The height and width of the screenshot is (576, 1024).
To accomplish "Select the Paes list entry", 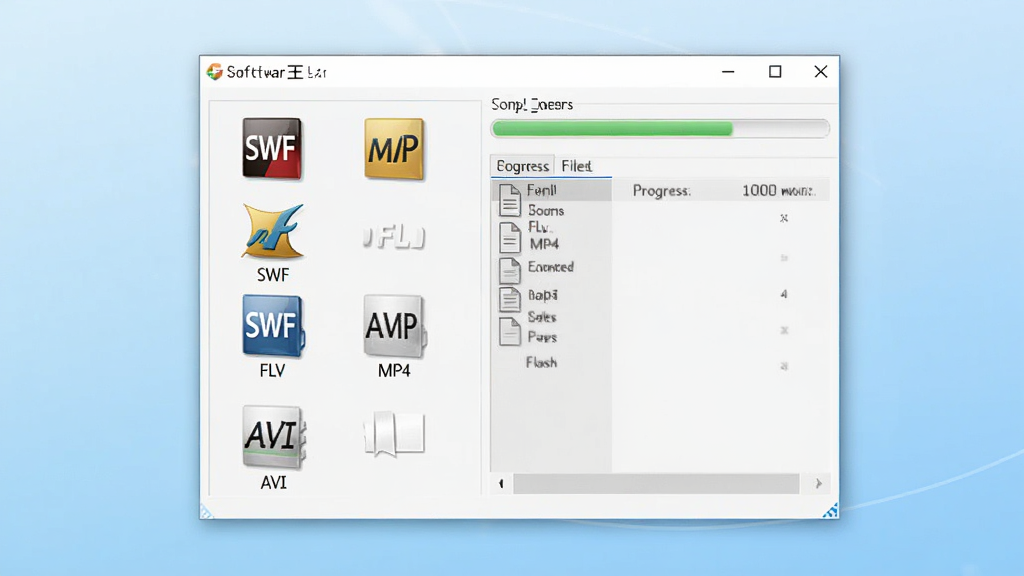I will [542, 338].
